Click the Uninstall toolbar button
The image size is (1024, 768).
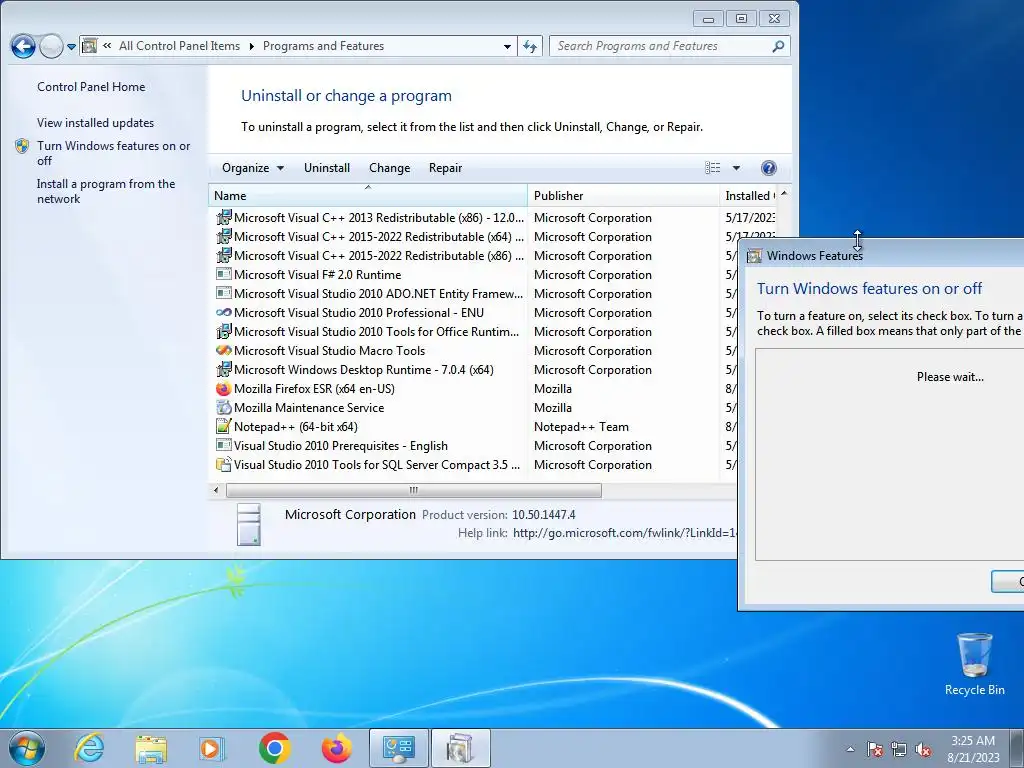[327, 168]
